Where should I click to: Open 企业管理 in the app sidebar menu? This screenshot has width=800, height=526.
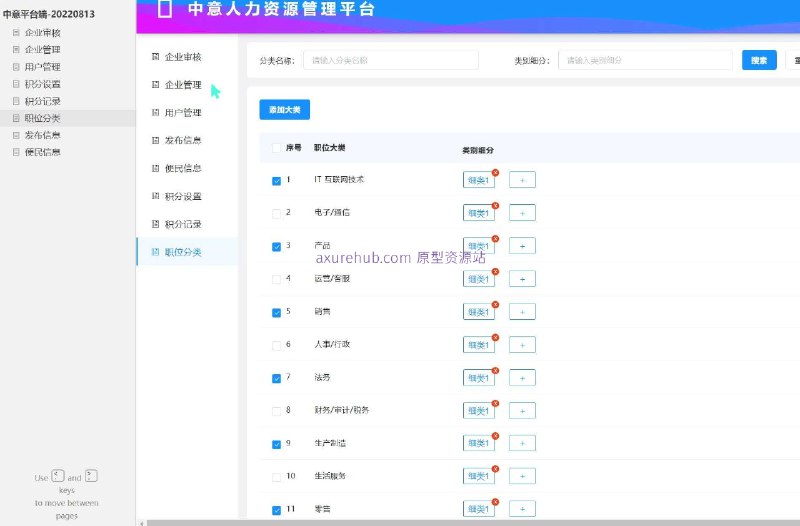pos(187,85)
